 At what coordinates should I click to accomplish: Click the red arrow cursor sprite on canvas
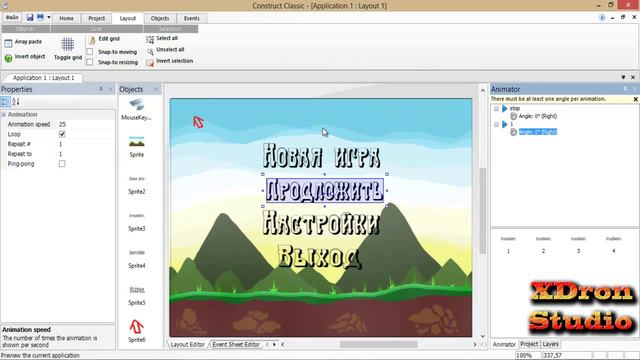[198, 122]
